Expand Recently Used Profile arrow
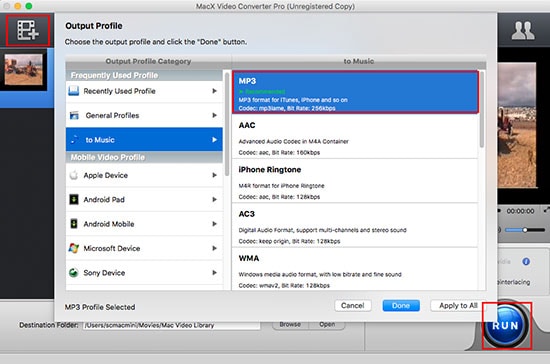This screenshot has height=364, width=550. coord(214,91)
